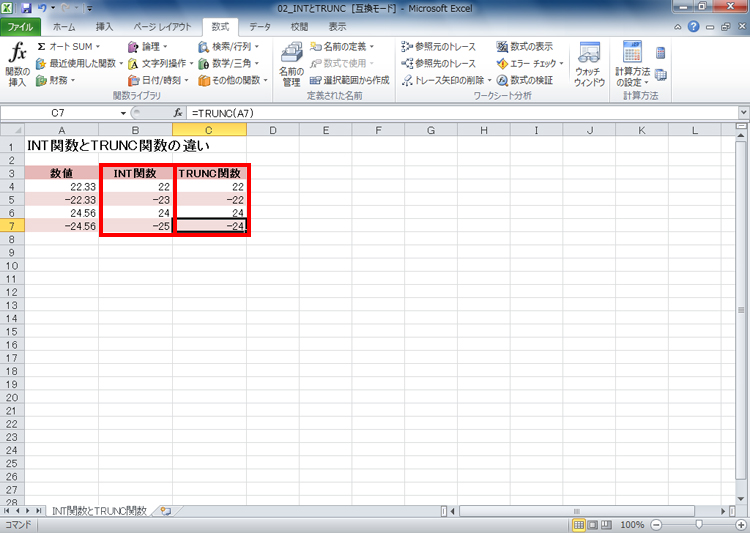The image size is (750, 533).
Task: Open the Customize Quick Access Toolbar arrow
Action: click(90, 8)
